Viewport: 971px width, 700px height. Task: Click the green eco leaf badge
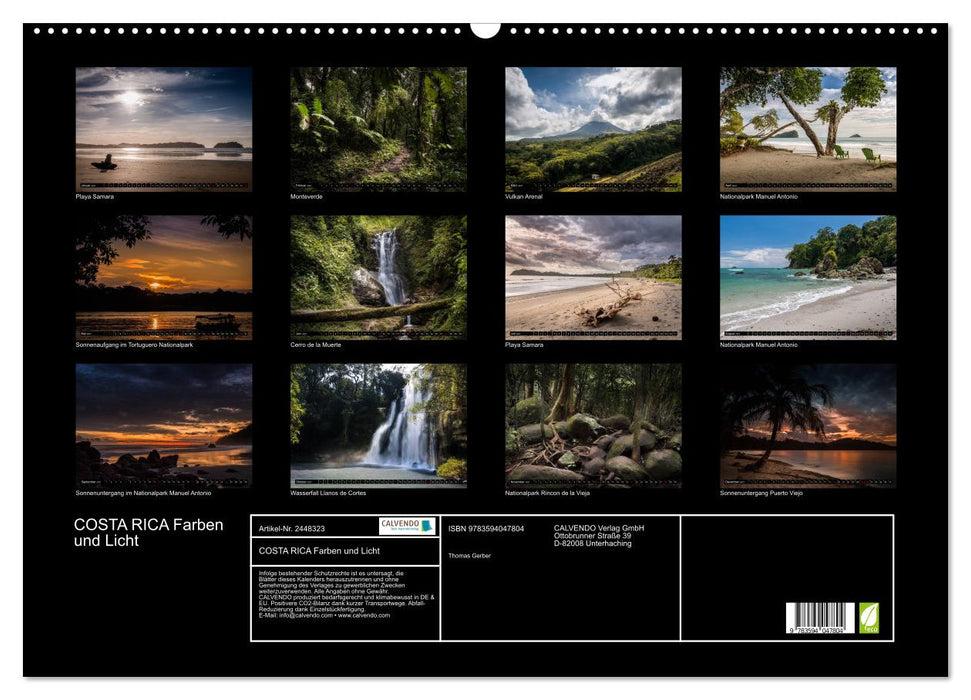[868, 618]
